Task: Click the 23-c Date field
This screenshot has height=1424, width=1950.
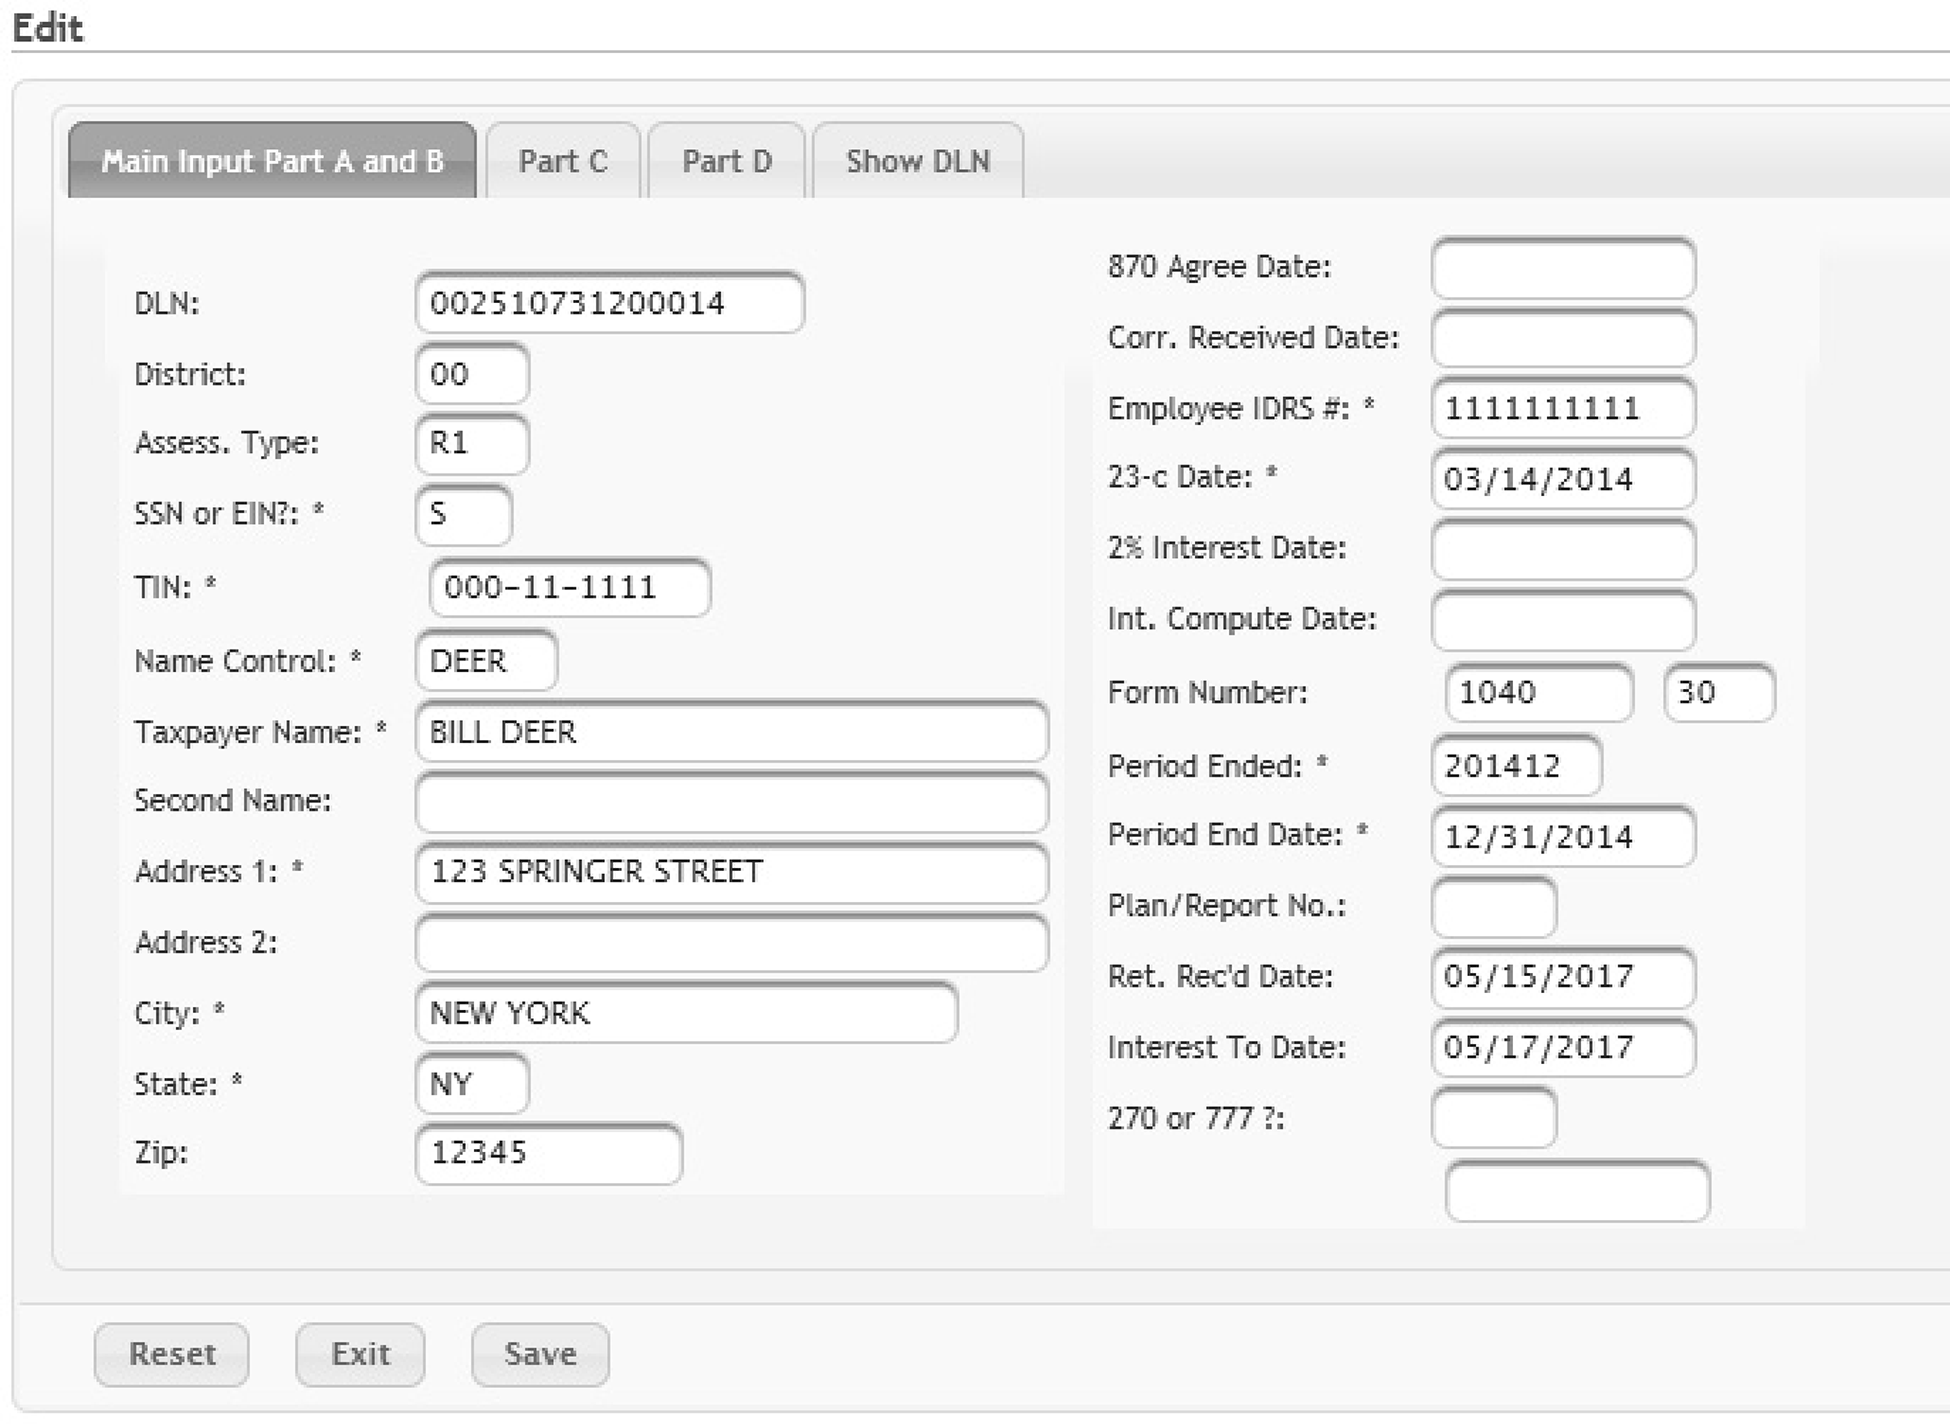Action: click(x=1563, y=479)
